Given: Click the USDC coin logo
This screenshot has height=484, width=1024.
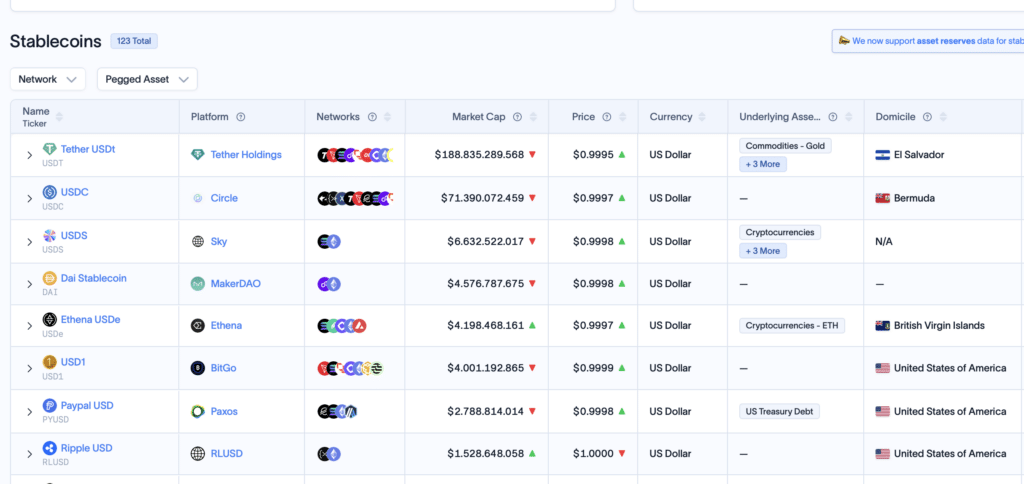Looking at the screenshot, I should [50, 193].
